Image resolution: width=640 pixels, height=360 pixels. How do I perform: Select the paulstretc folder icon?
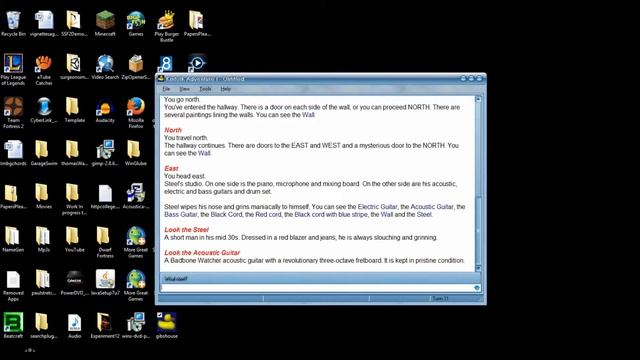coord(44,283)
